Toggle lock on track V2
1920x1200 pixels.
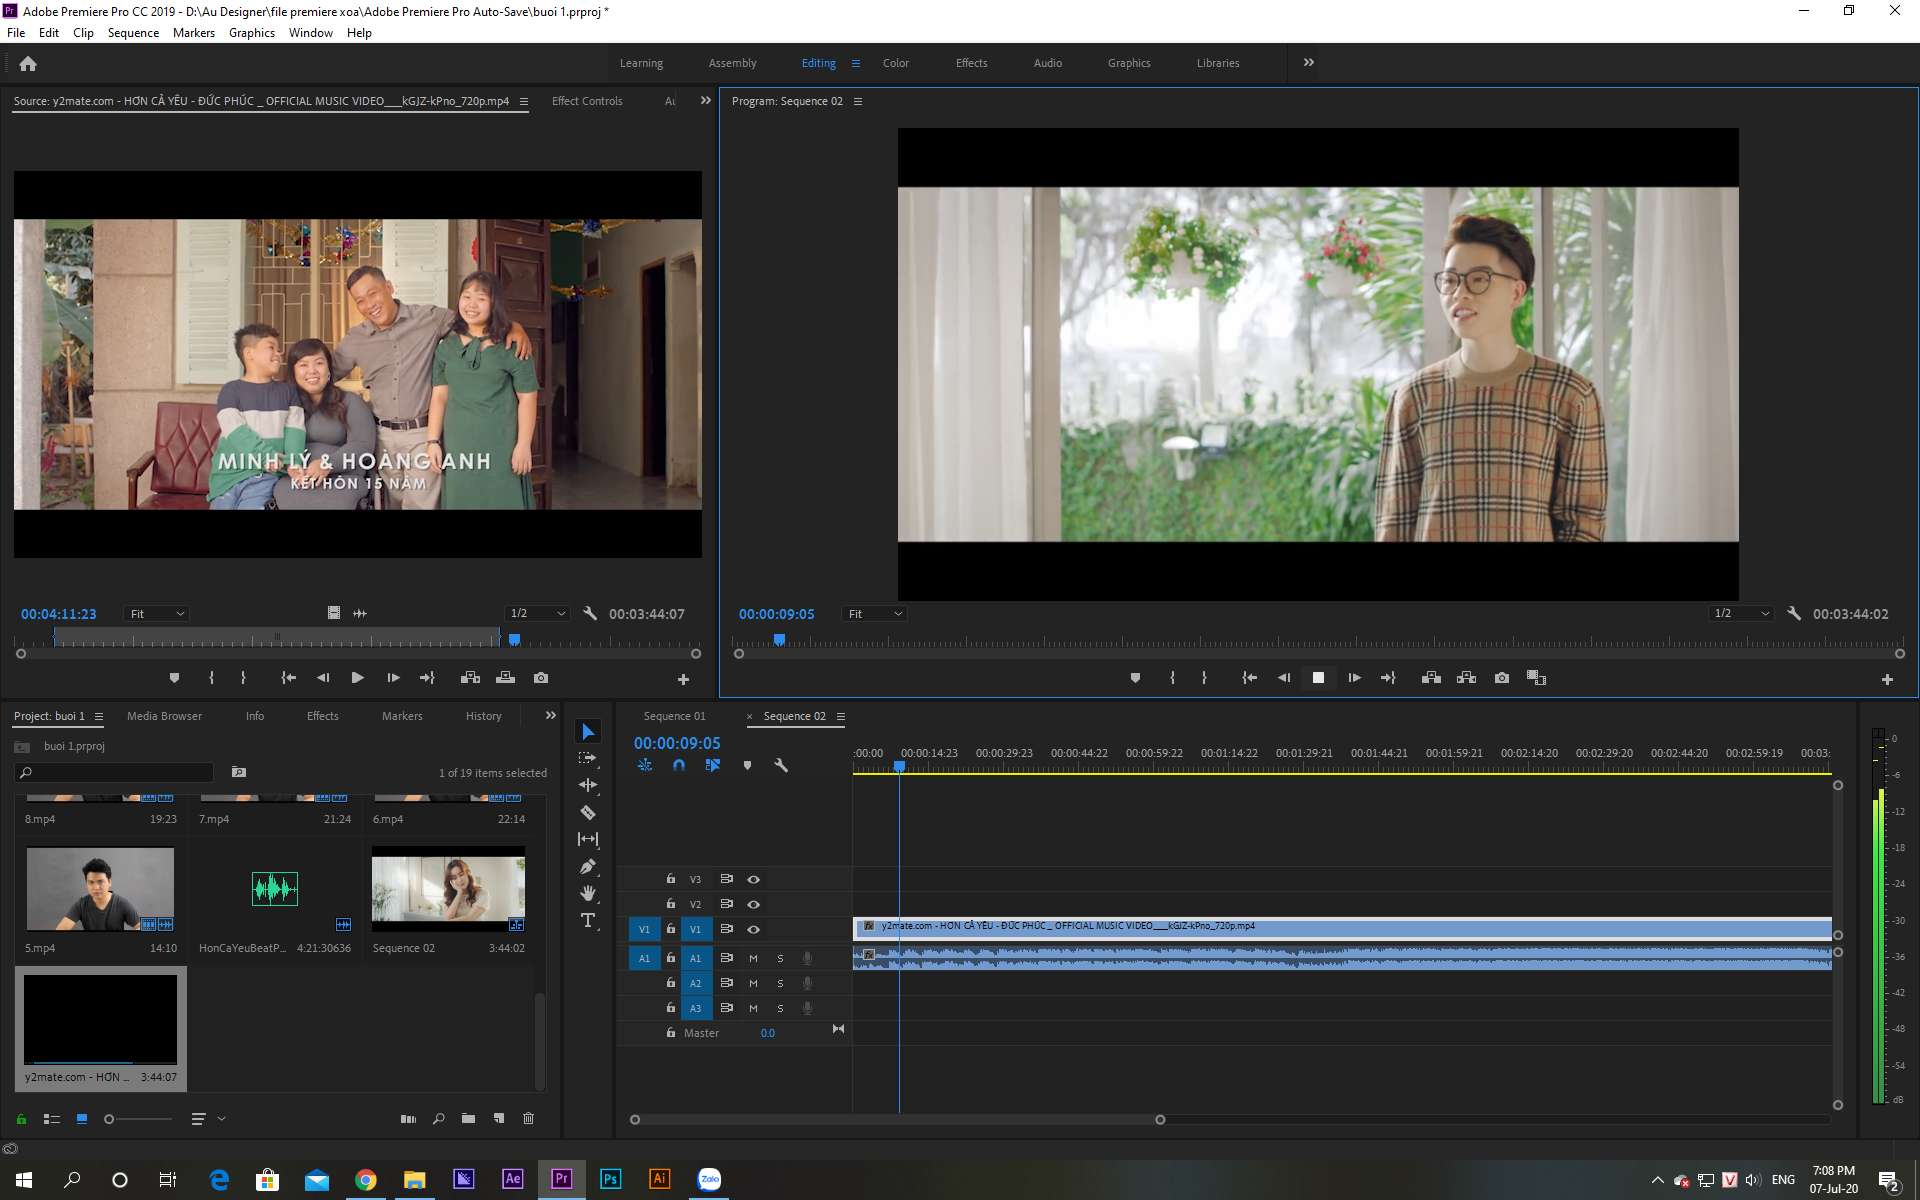[671, 904]
